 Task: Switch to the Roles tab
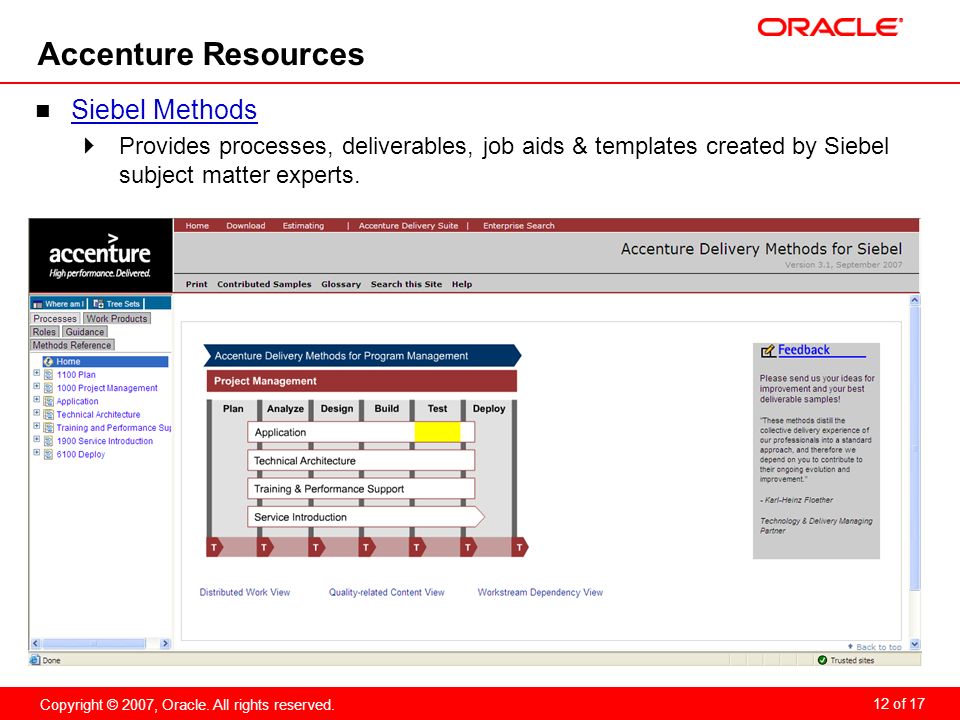44,332
